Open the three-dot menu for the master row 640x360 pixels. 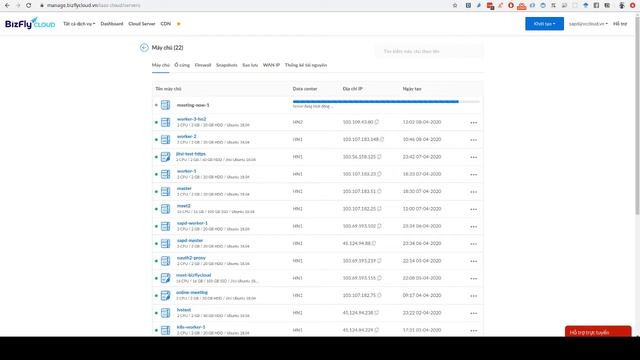(473, 191)
